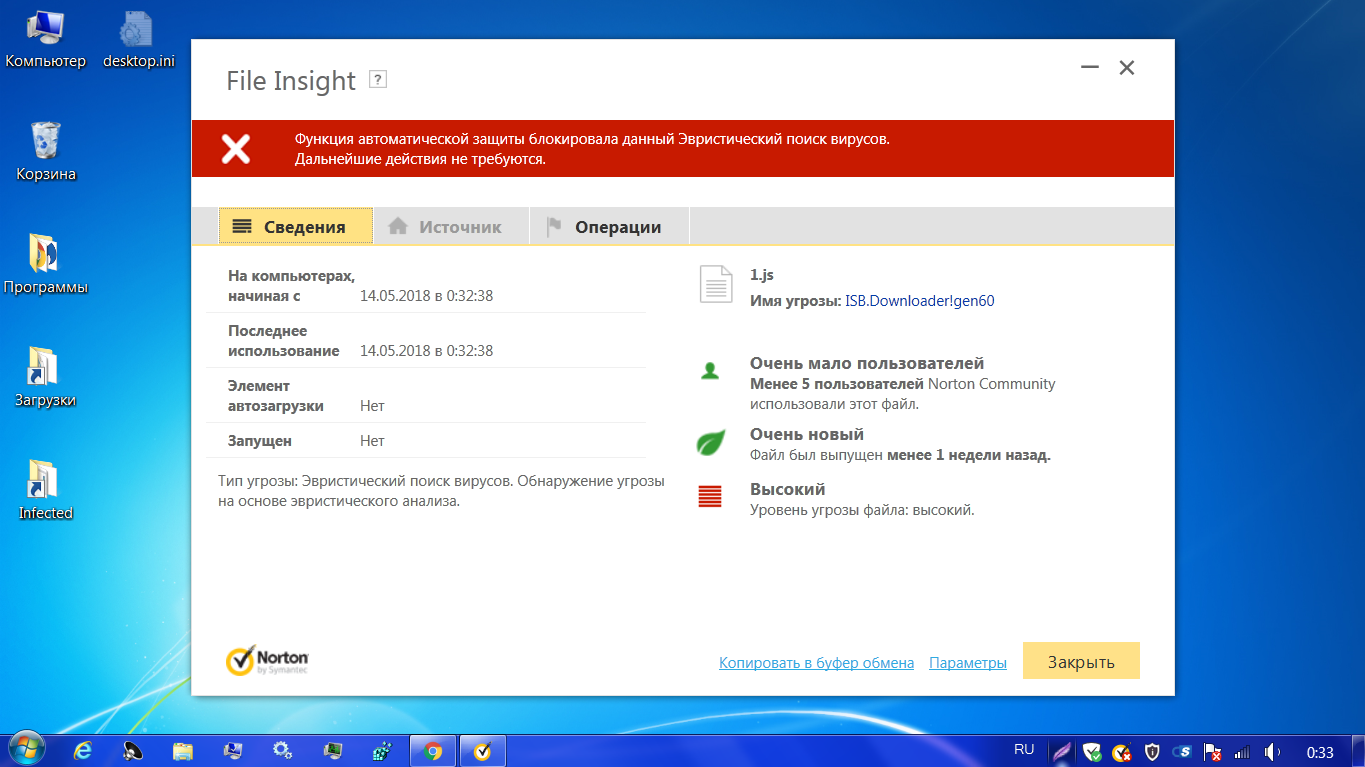Switch to the Сведения tab
1365x767 pixels.
pyautogui.click(x=295, y=226)
